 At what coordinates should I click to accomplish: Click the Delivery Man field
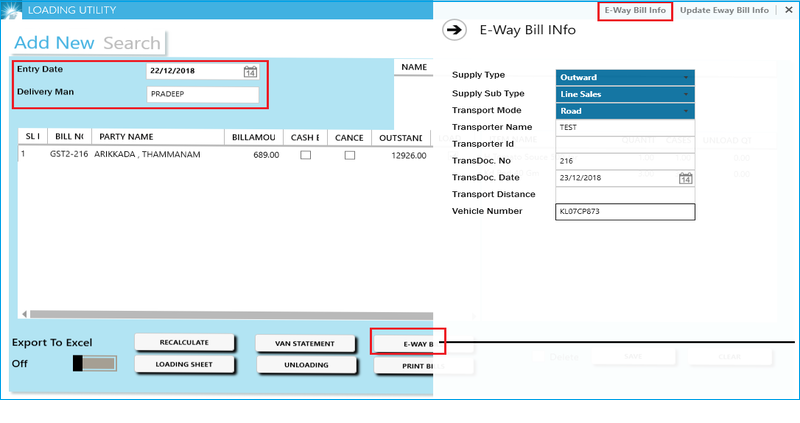click(x=203, y=94)
